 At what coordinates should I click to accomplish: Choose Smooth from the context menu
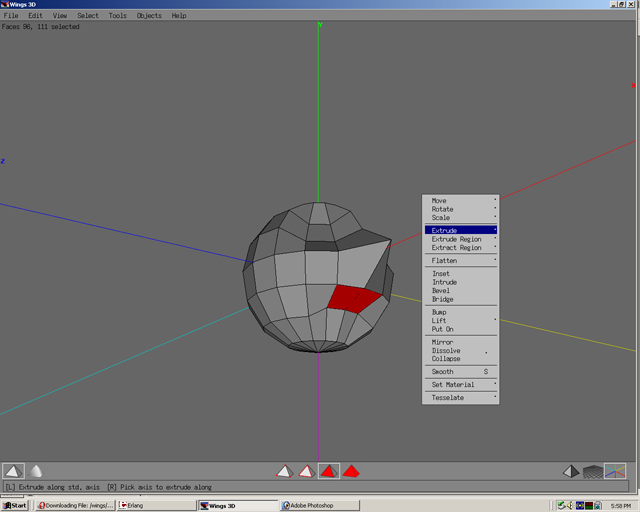coord(460,372)
